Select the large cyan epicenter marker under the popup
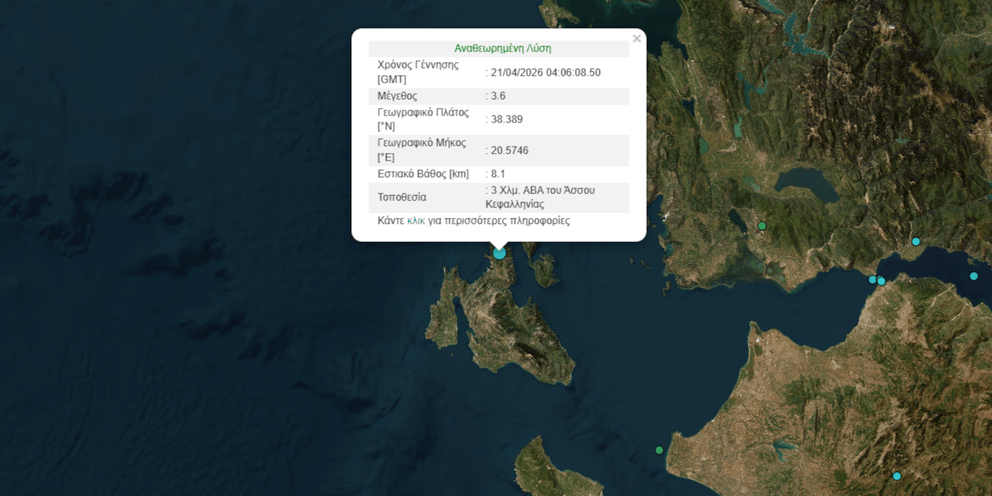 tap(499, 253)
